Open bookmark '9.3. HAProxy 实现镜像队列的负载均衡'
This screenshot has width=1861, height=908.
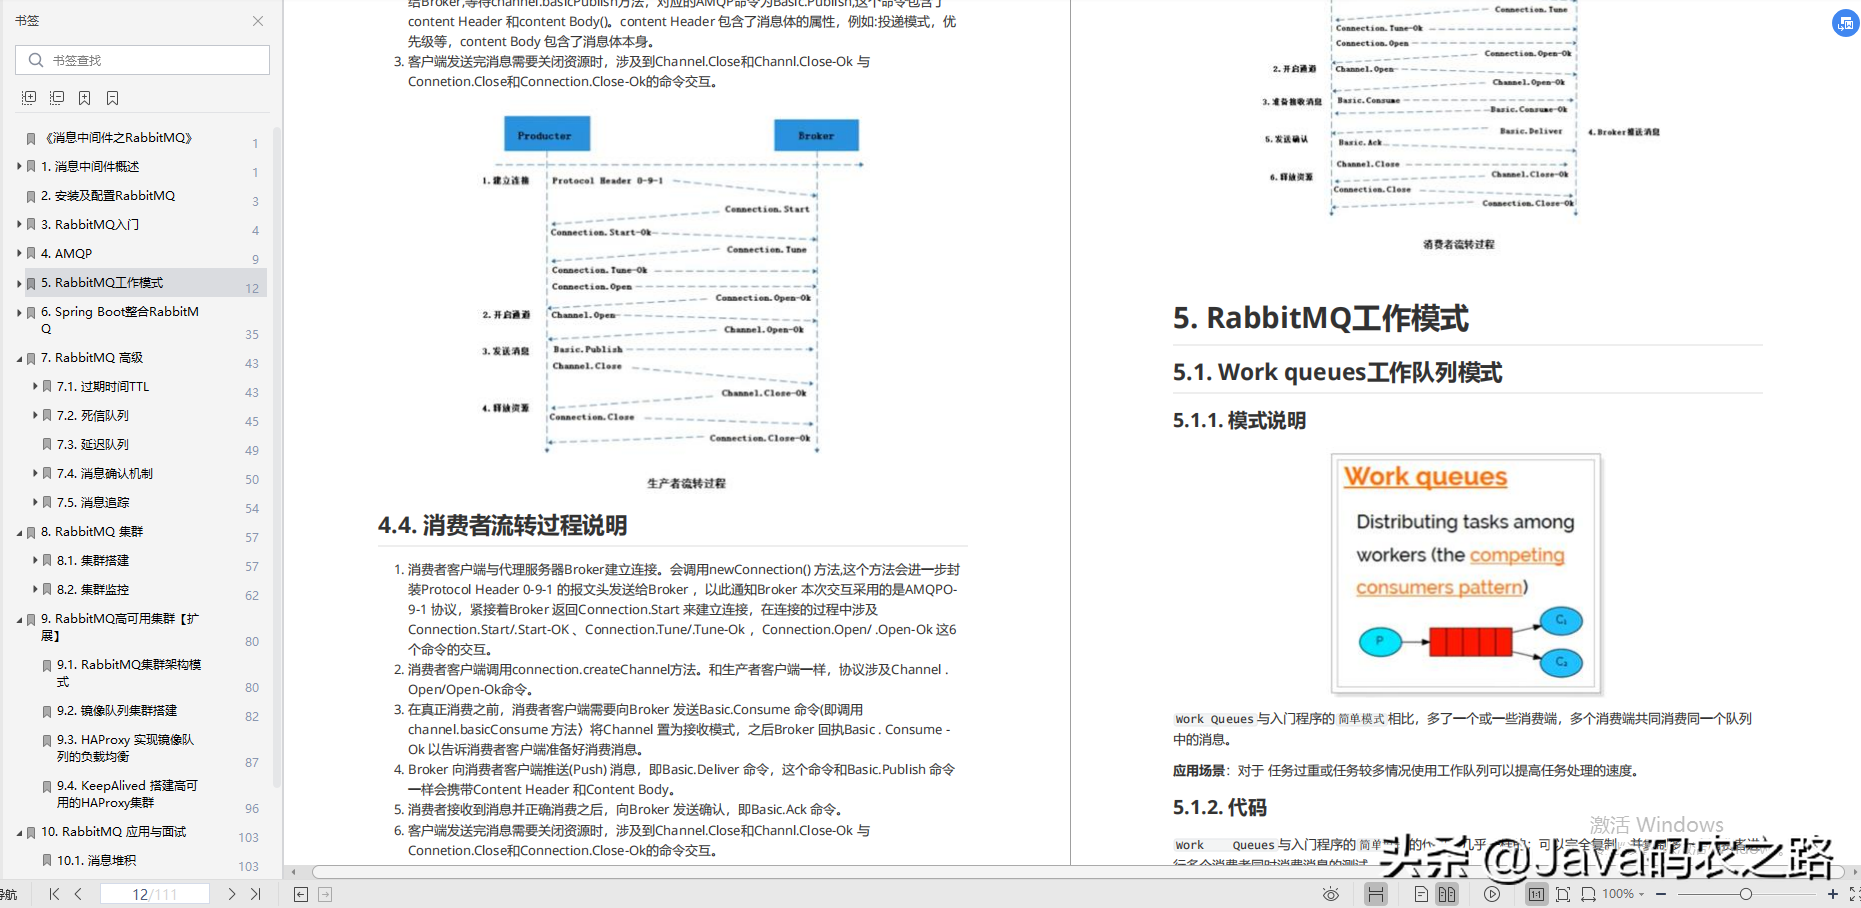coord(125,748)
